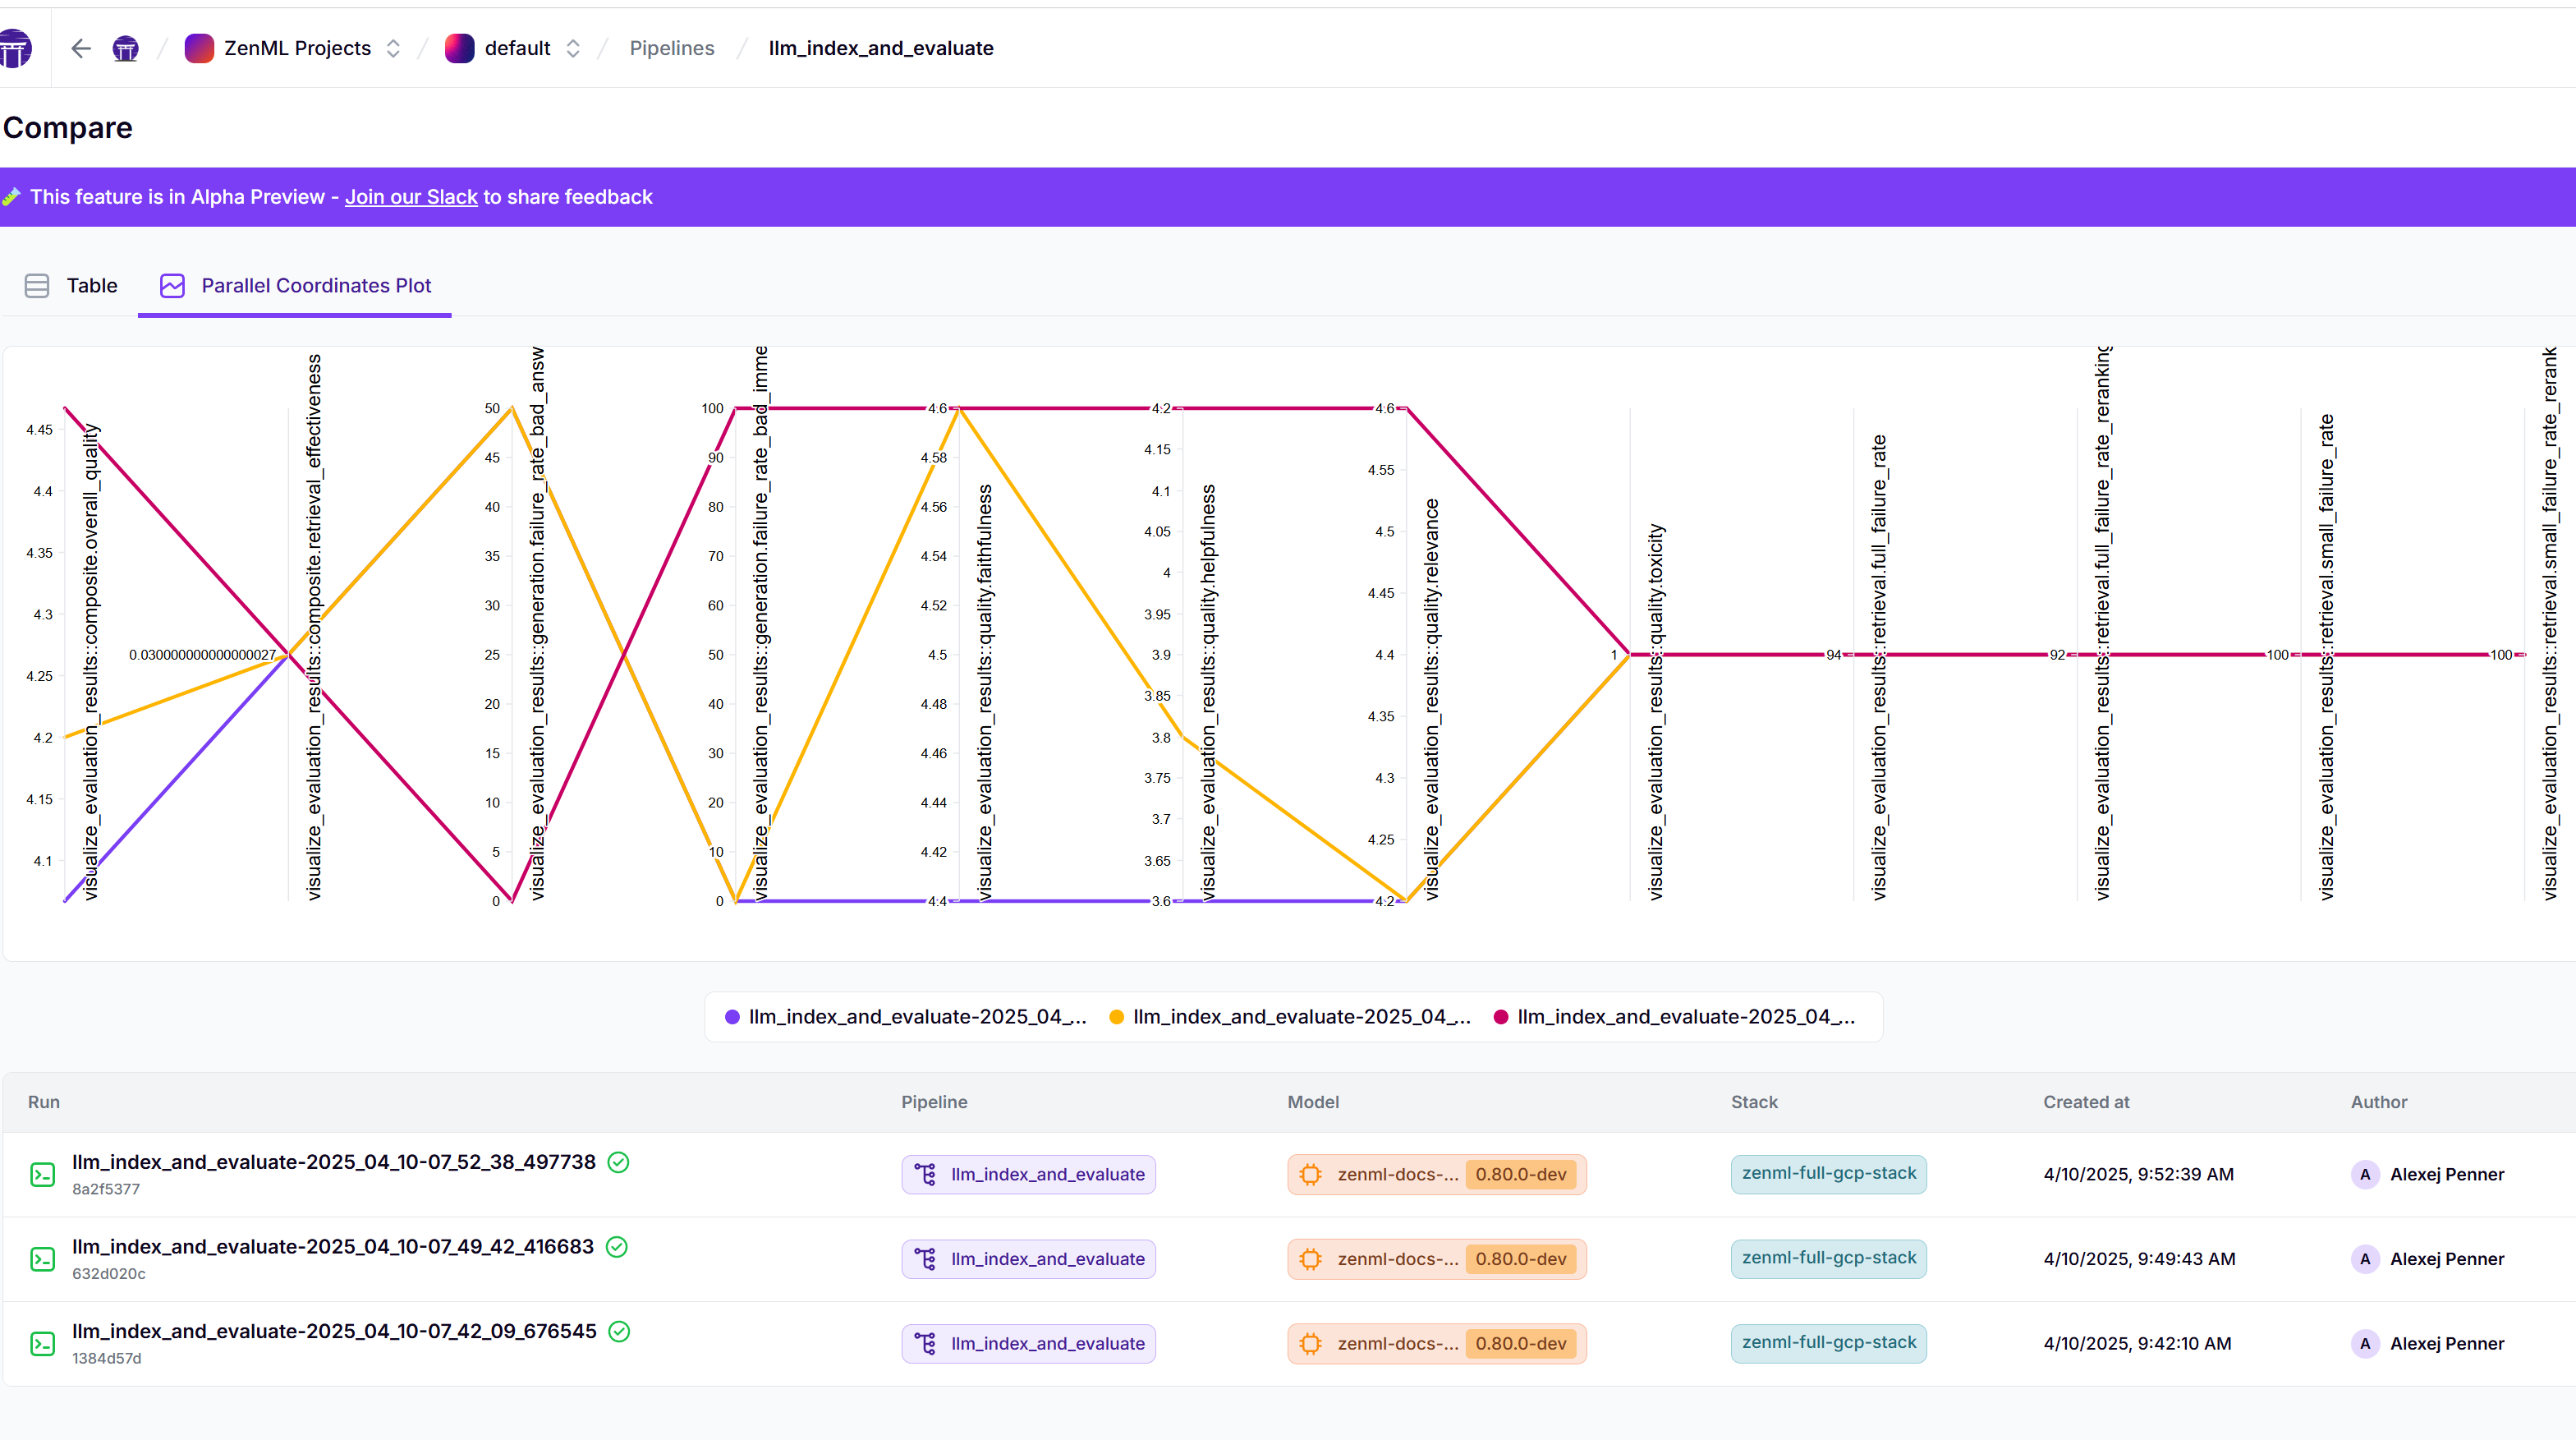The image size is (2576, 1440).
Task: Click the ZenML gate logo in breadcrumb
Action: (125, 48)
